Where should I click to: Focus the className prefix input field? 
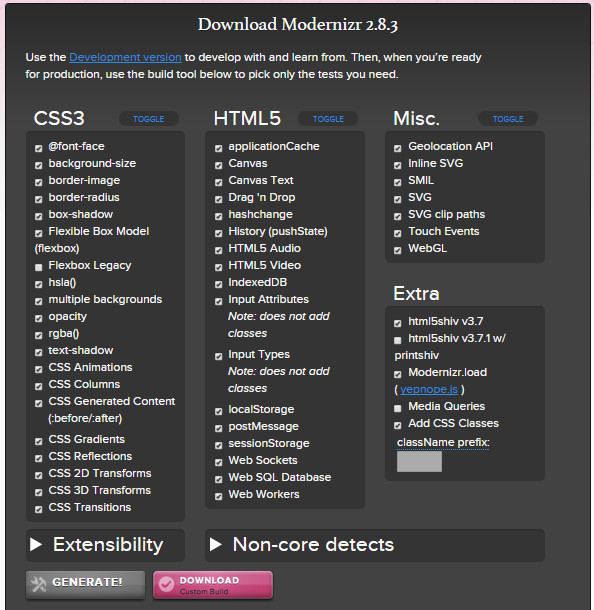click(419, 461)
